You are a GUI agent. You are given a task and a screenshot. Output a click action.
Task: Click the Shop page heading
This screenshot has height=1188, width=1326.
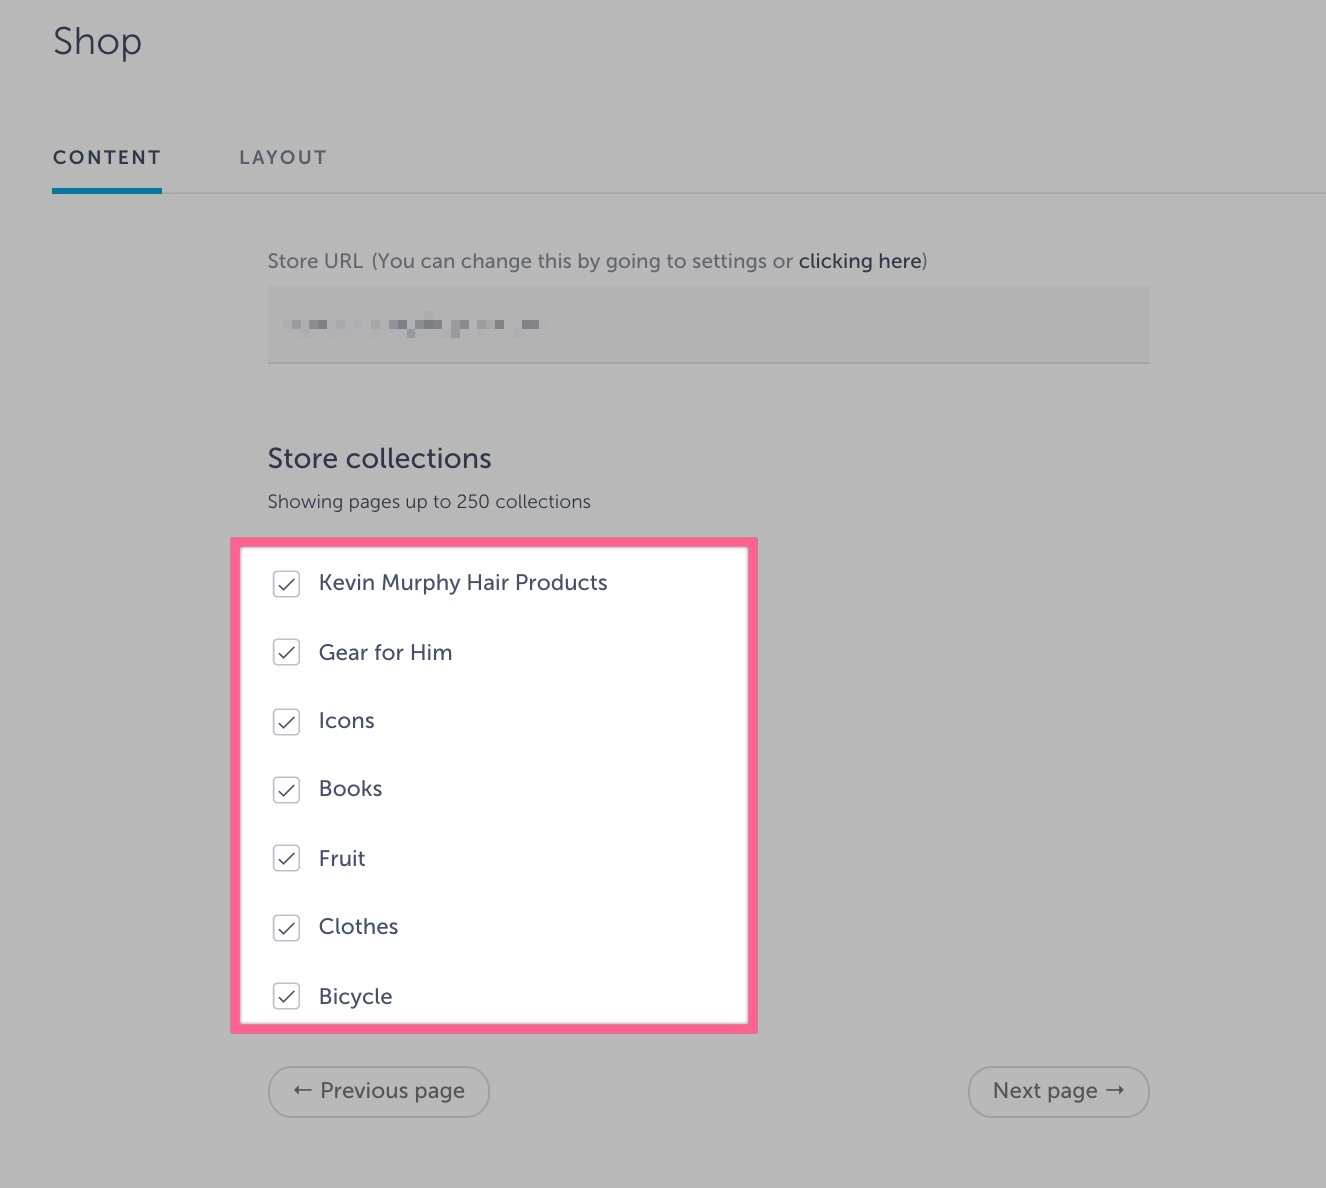97,42
